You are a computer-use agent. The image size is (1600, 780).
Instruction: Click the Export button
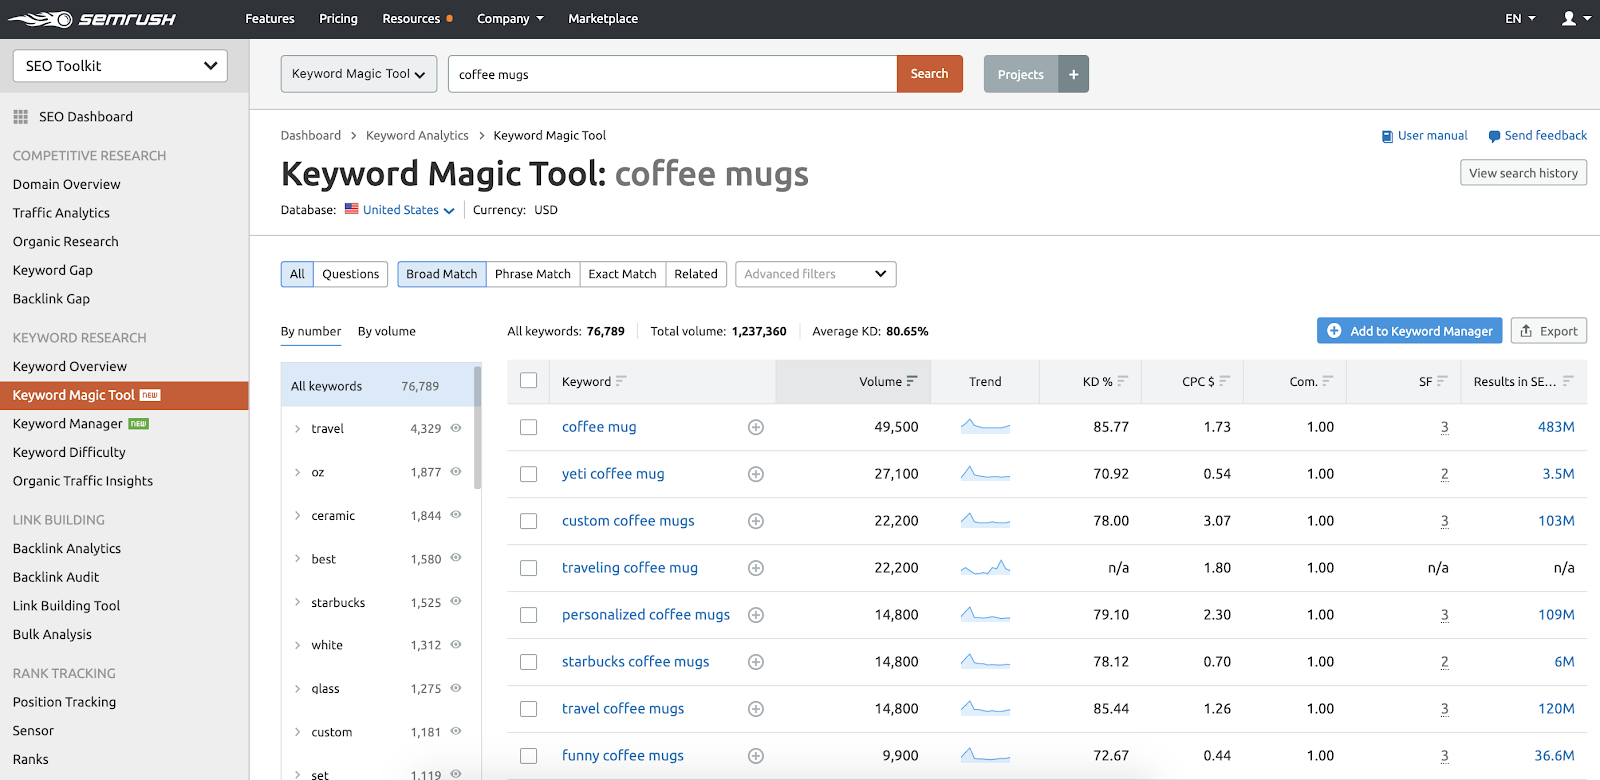pyautogui.click(x=1549, y=331)
